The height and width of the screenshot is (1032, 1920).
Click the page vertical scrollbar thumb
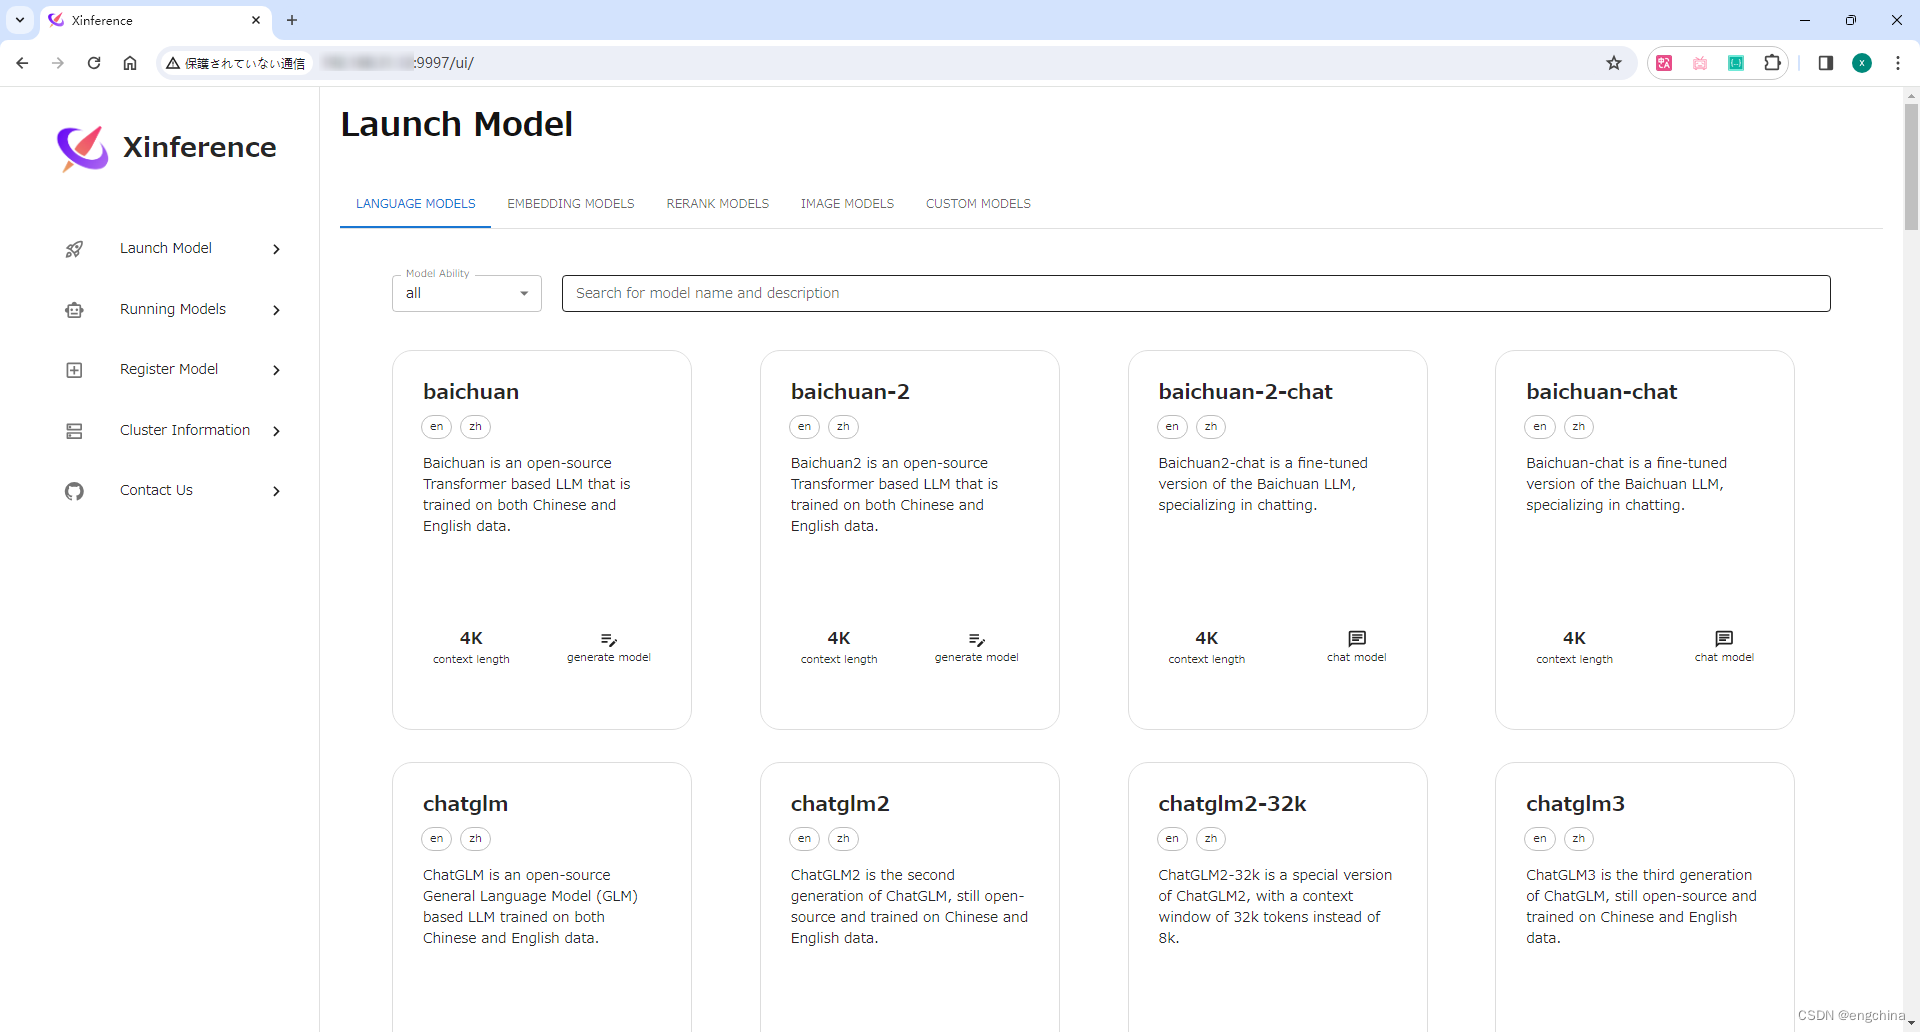point(1911,167)
